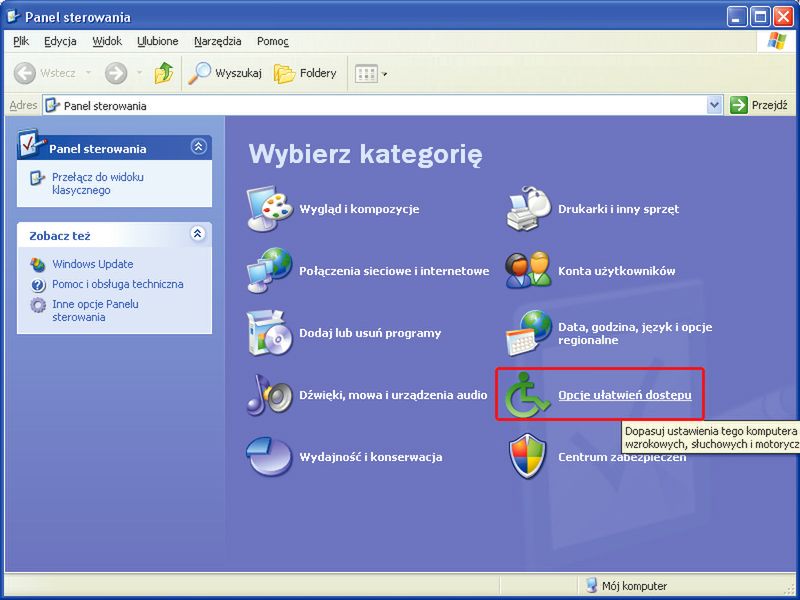Click the Windows flag logo in menu bar

(x=777, y=41)
